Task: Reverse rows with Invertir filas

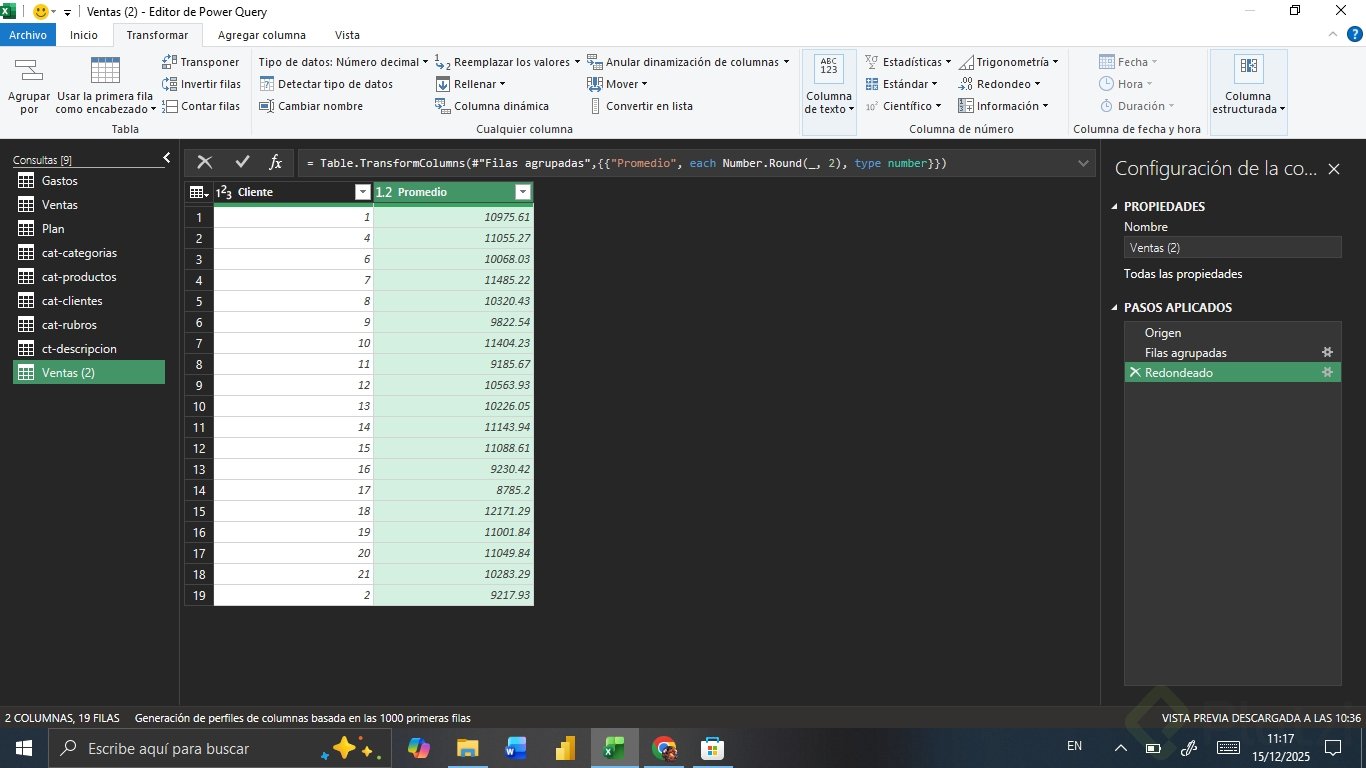Action: 201,84
